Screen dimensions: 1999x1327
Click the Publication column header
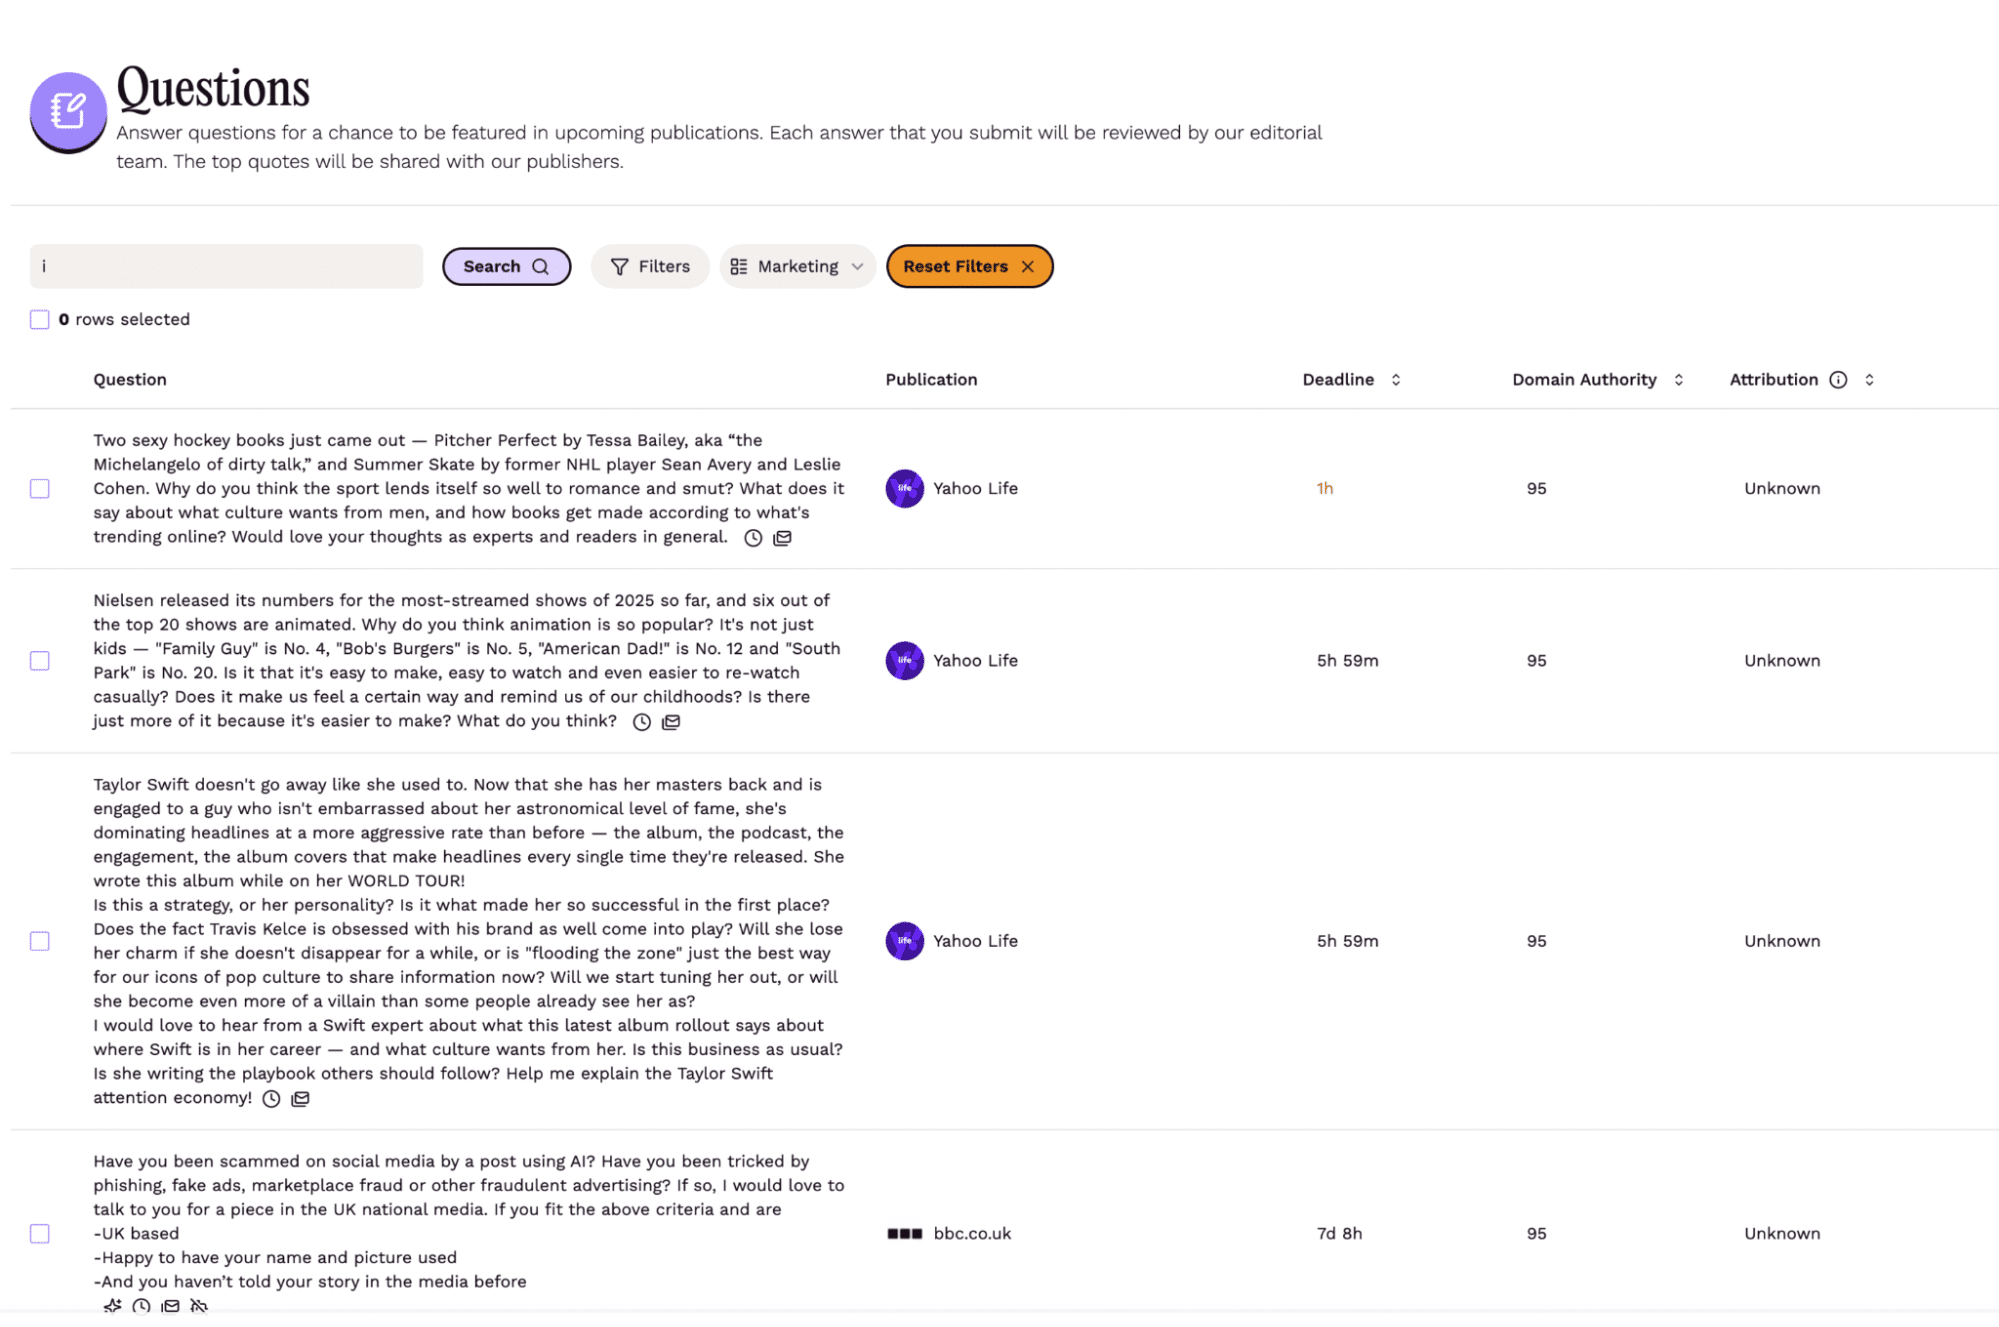pos(931,380)
